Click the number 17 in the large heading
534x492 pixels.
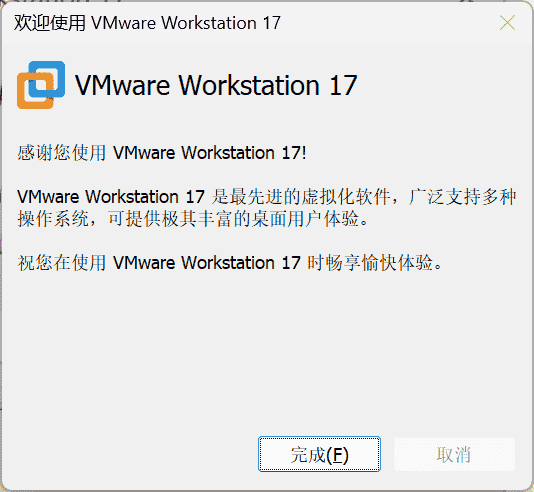tap(343, 85)
